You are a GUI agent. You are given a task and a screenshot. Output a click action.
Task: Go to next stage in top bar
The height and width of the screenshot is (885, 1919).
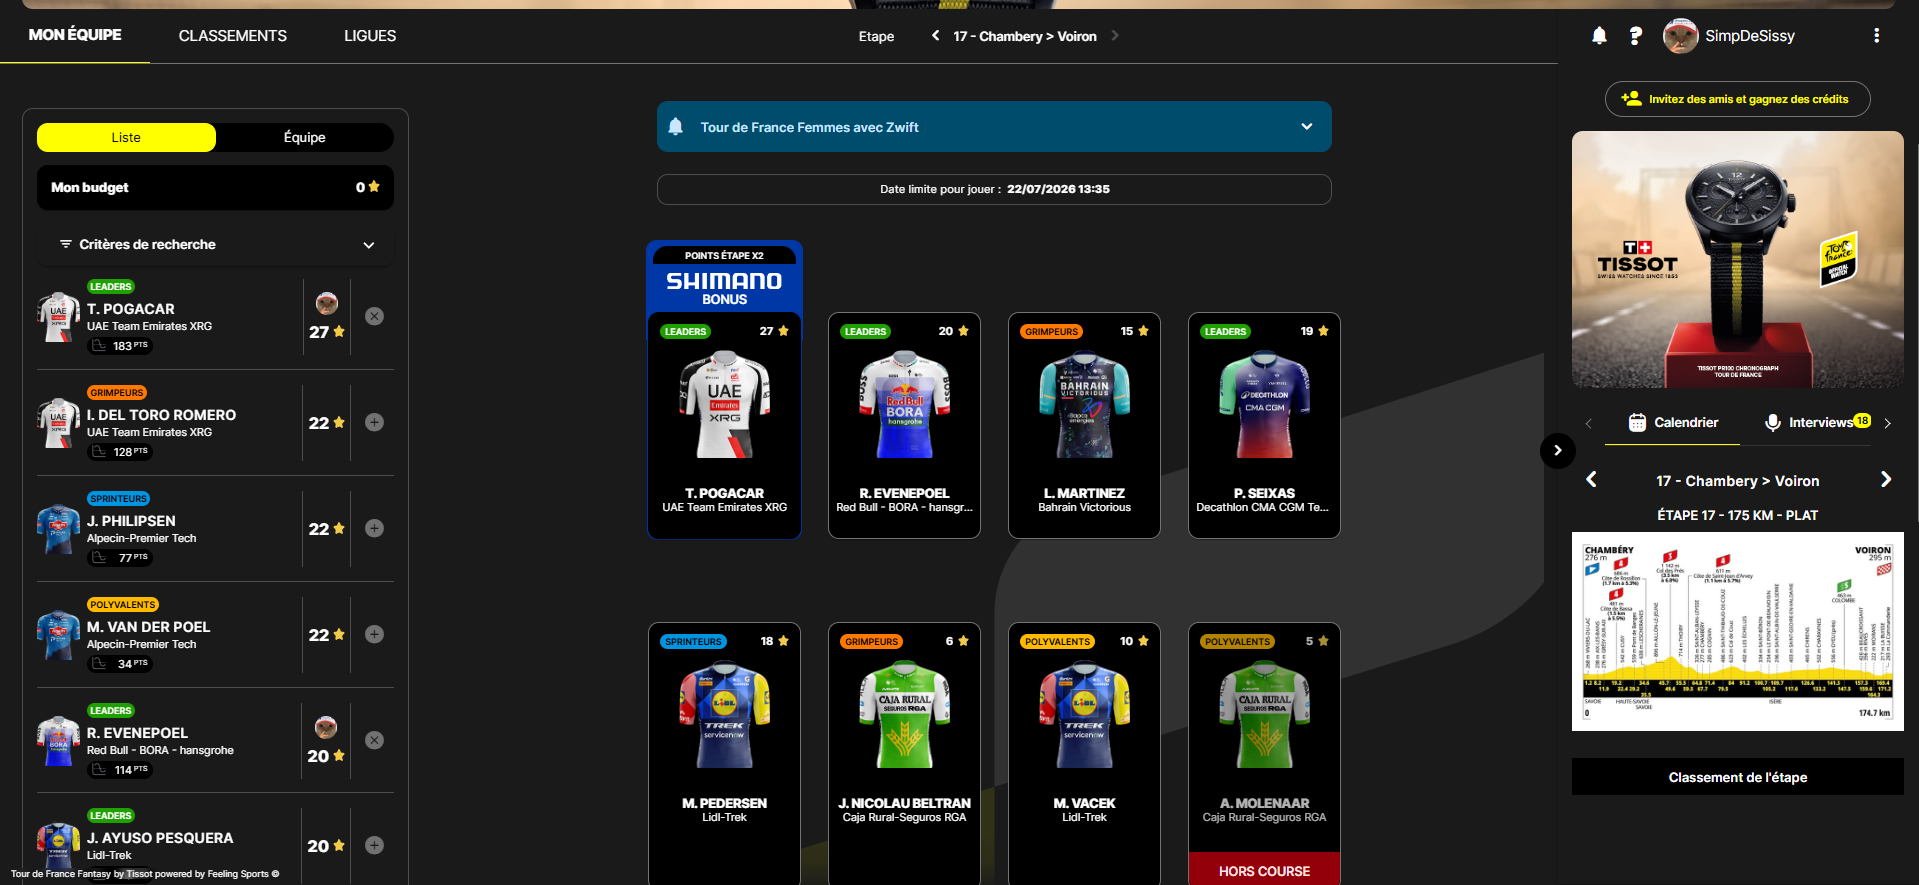[x=1115, y=36]
